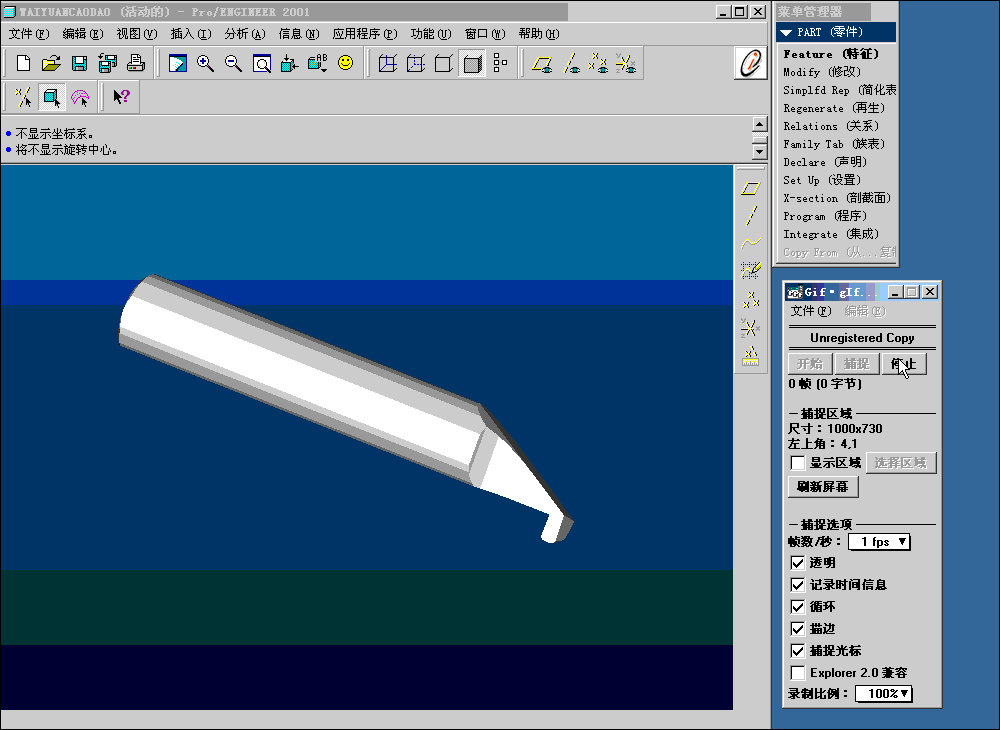This screenshot has width=1000, height=730.
Task: Toggle coordinate systems display in top toolbar
Action: pos(626,63)
